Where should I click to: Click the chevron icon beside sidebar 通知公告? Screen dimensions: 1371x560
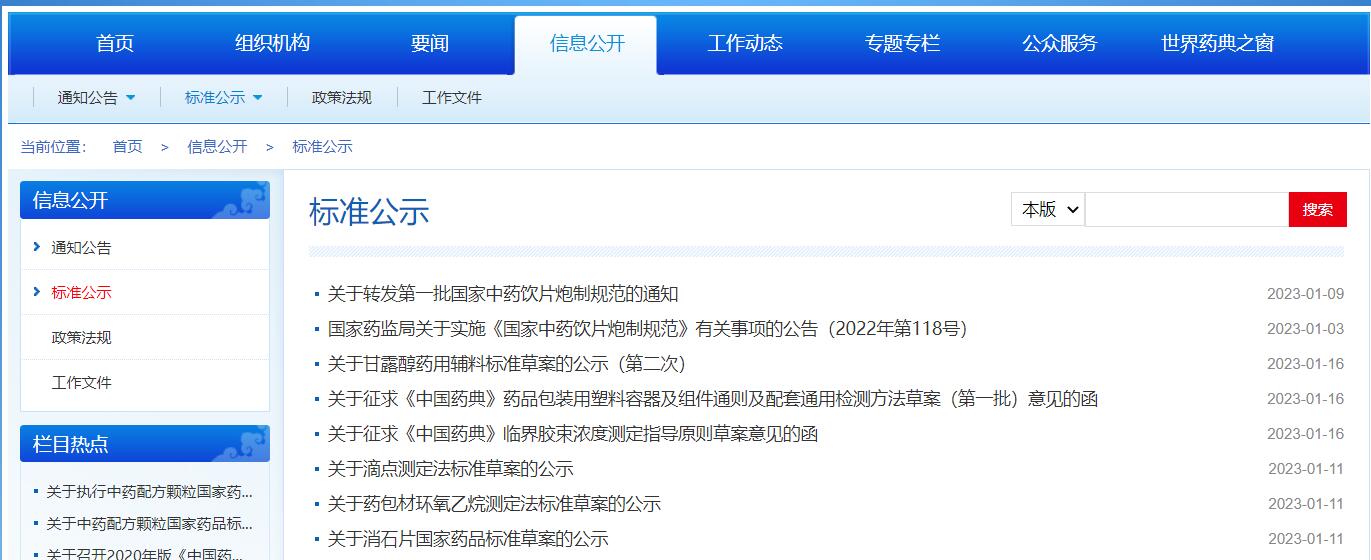pyautogui.click(x=37, y=247)
